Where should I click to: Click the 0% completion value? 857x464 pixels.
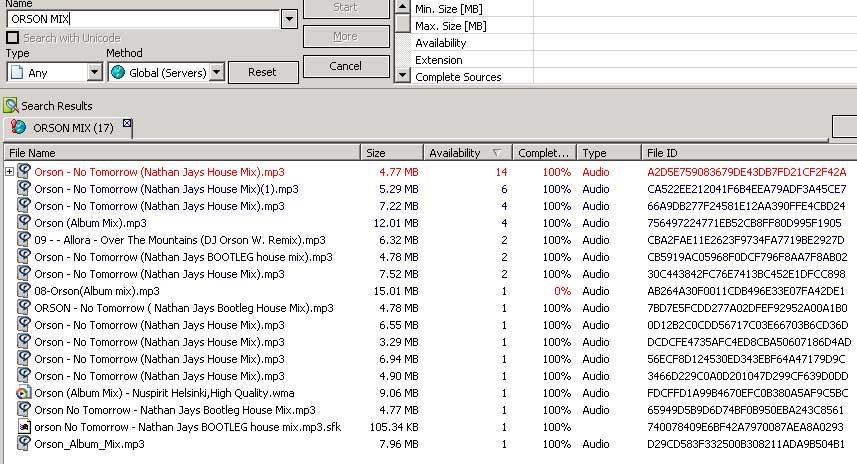pyautogui.click(x=562, y=291)
